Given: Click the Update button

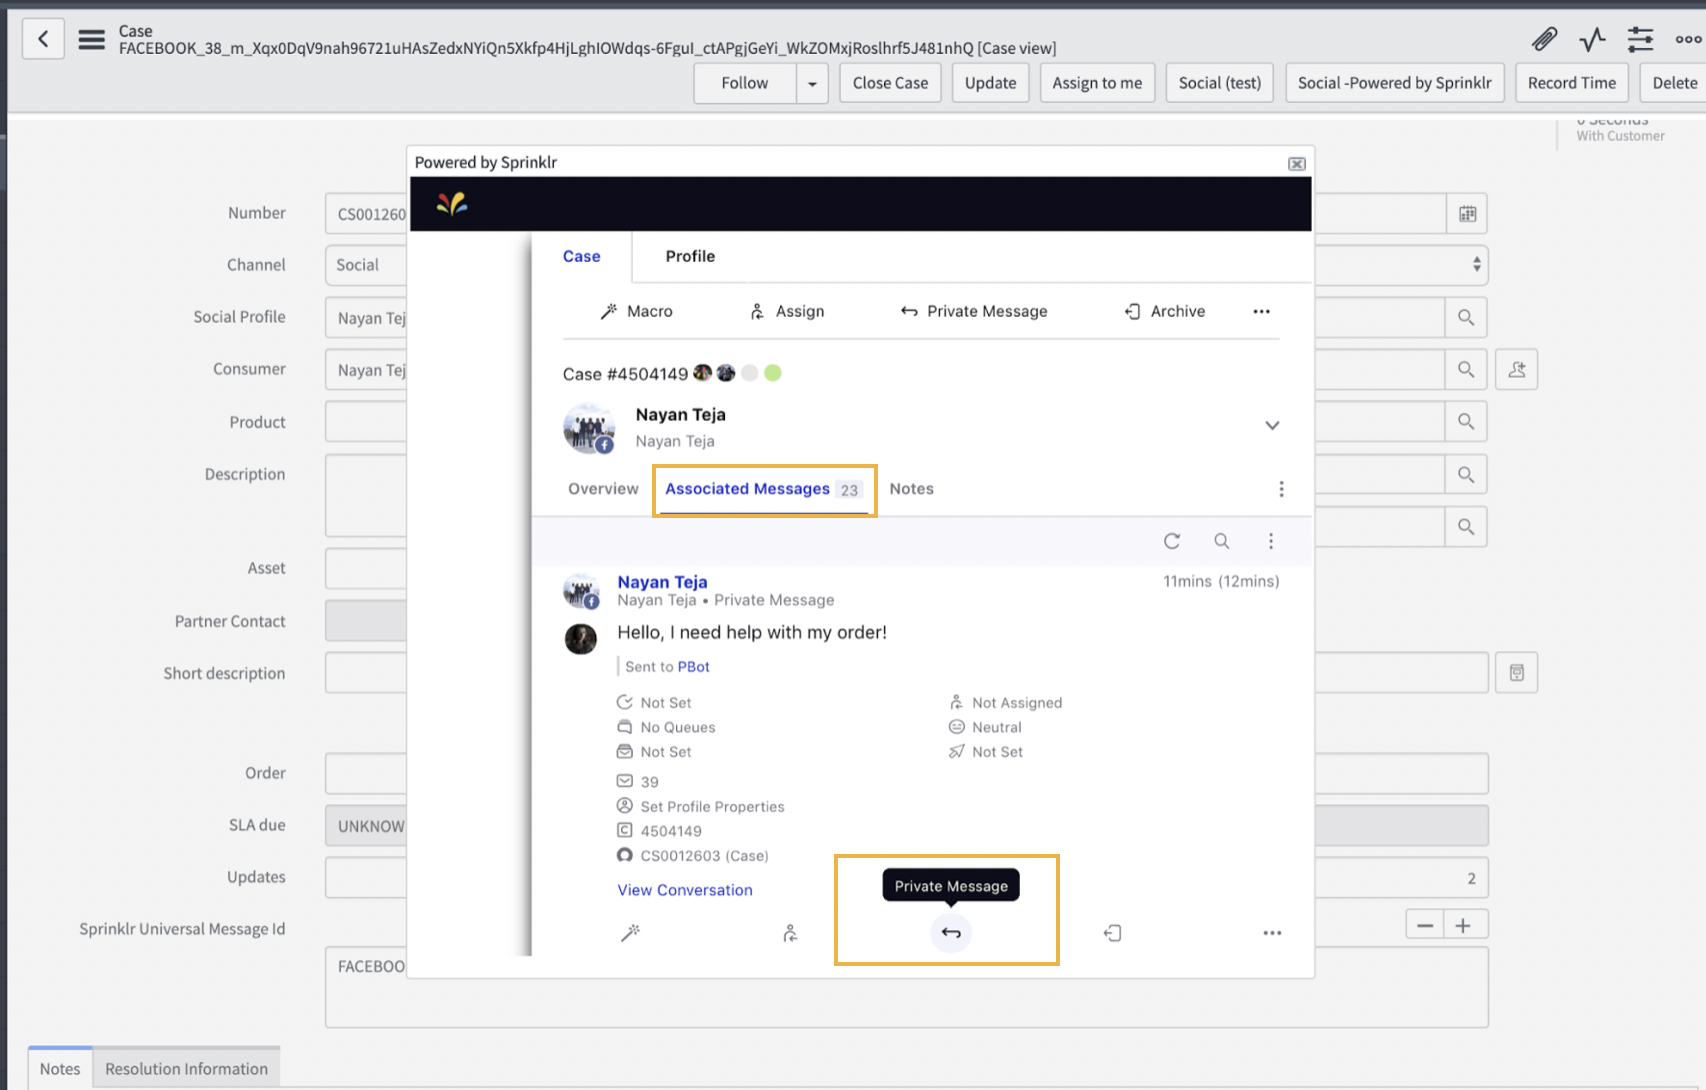Looking at the screenshot, I should (x=990, y=83).
